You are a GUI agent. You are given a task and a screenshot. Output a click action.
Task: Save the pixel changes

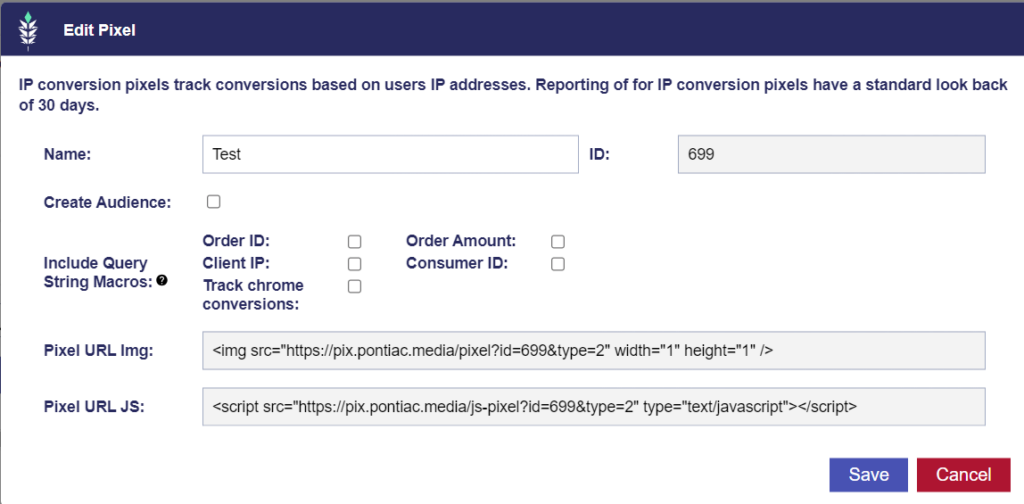pos(869,475)
